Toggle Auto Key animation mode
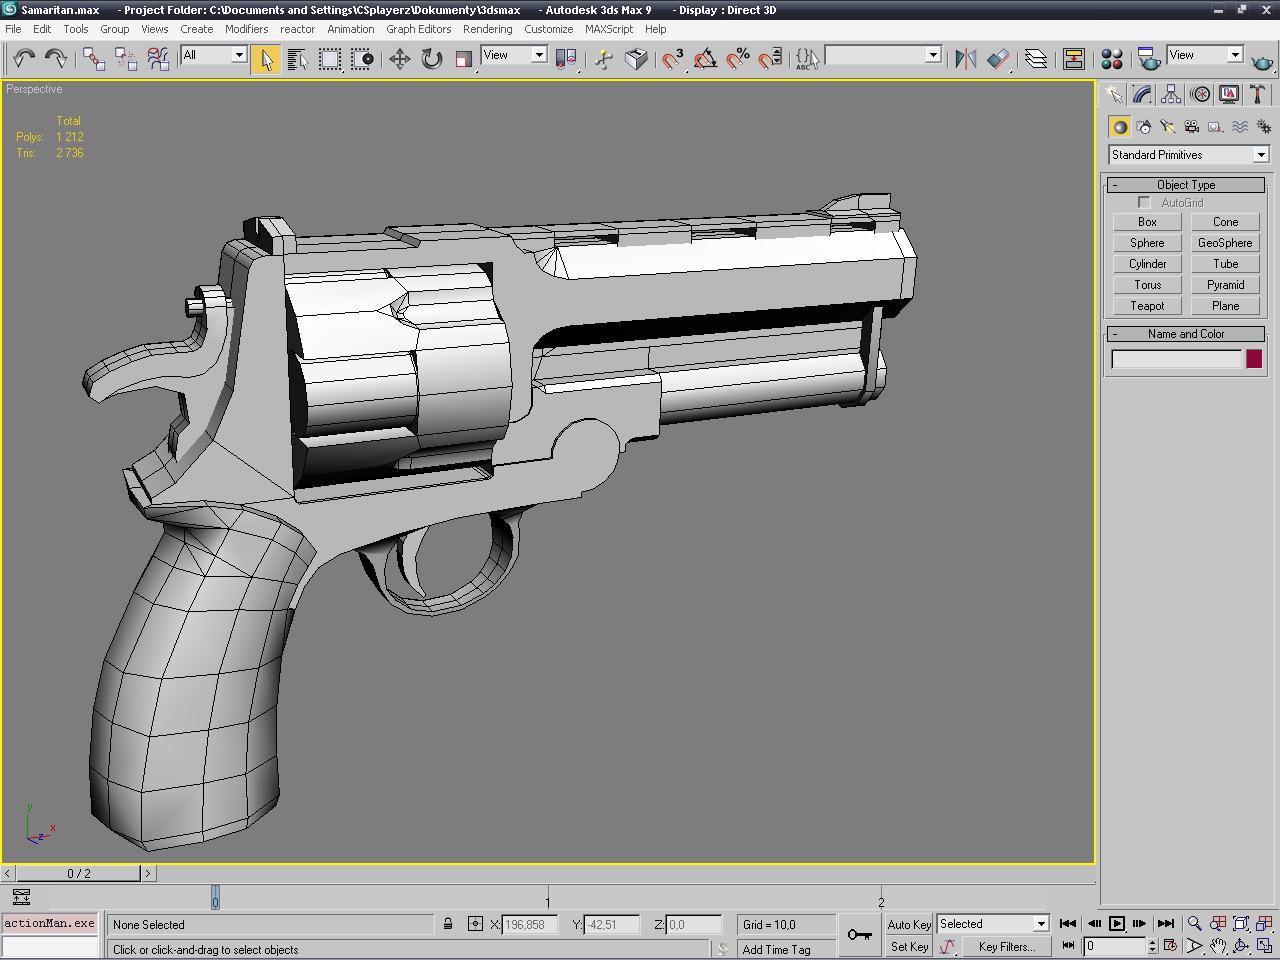This screenshot has height=960, width=1280. [x=909, y=925]
